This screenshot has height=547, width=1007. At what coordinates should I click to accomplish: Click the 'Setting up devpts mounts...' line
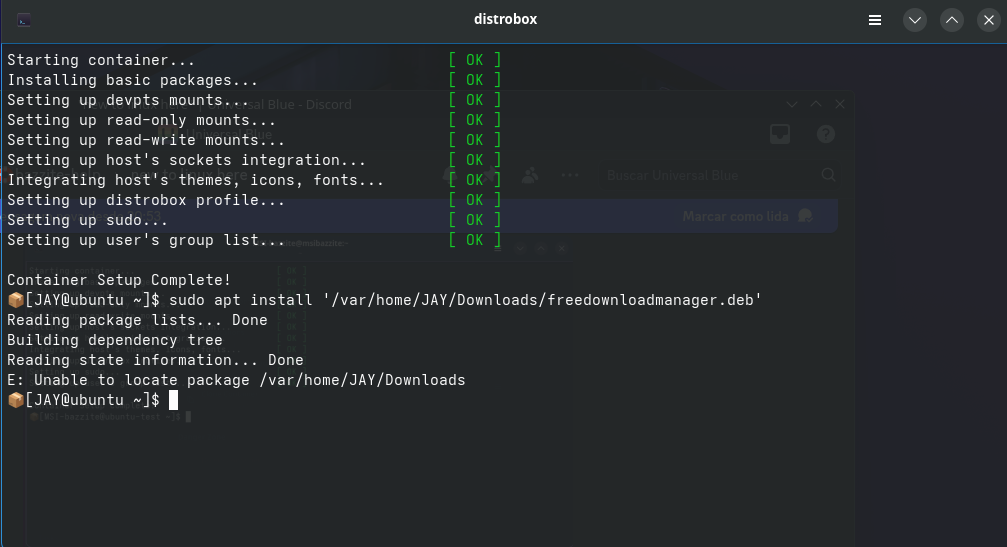(x=128, y=100)
